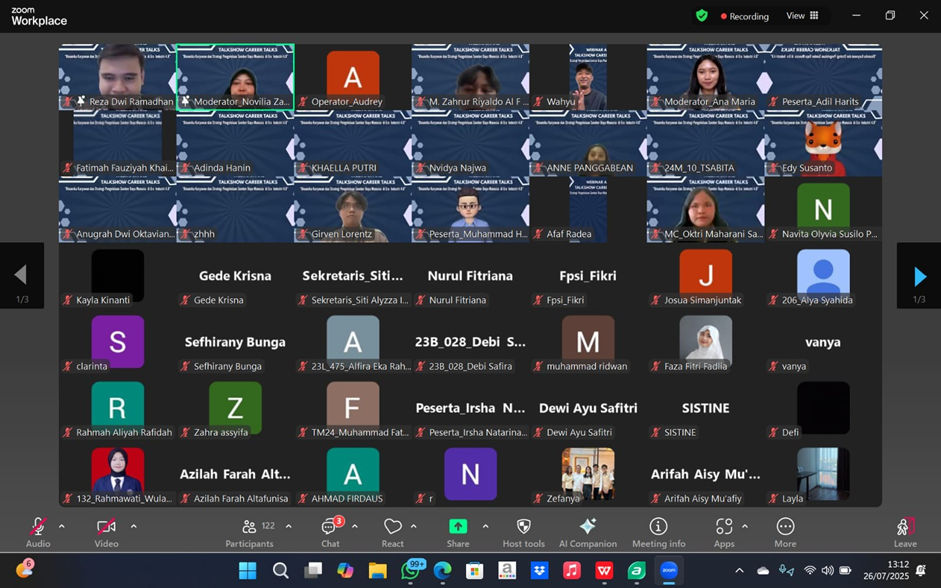The image size is (941, 588).
Task: Expand audio options arrow next to Audio
Action: pos(61,526)
